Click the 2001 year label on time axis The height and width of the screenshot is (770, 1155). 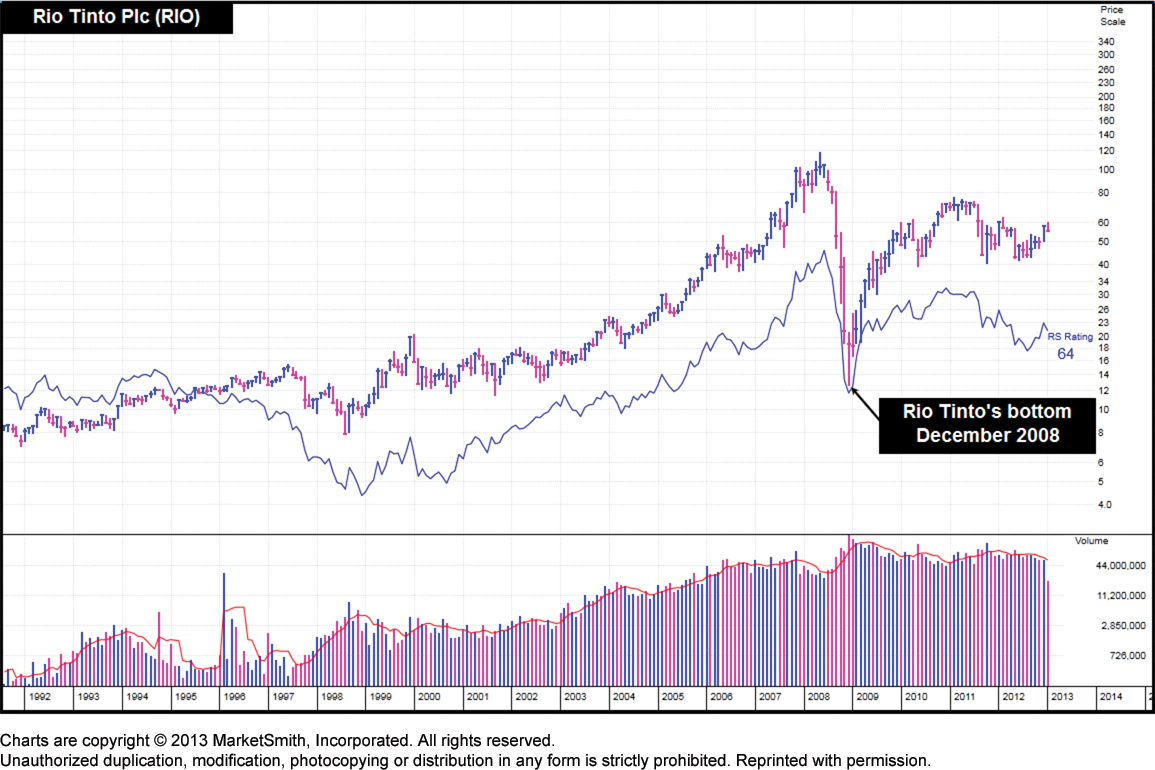click(477, 697)
